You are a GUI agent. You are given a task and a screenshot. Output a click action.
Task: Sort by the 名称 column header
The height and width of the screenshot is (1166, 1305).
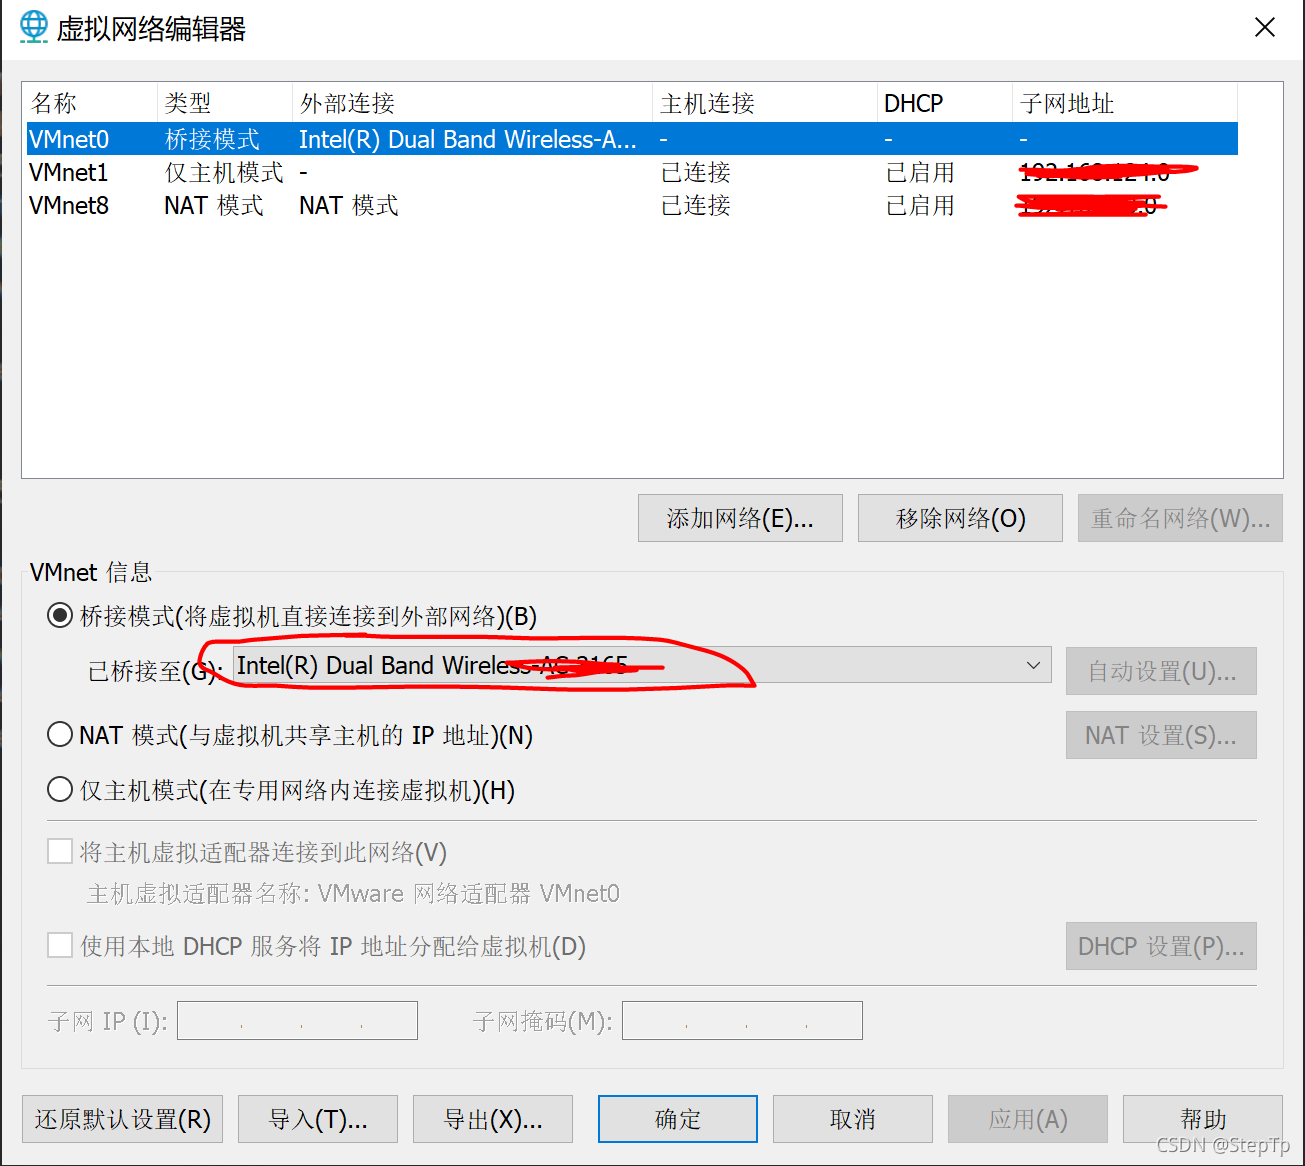pyautogui.click(x=90, y=103)
